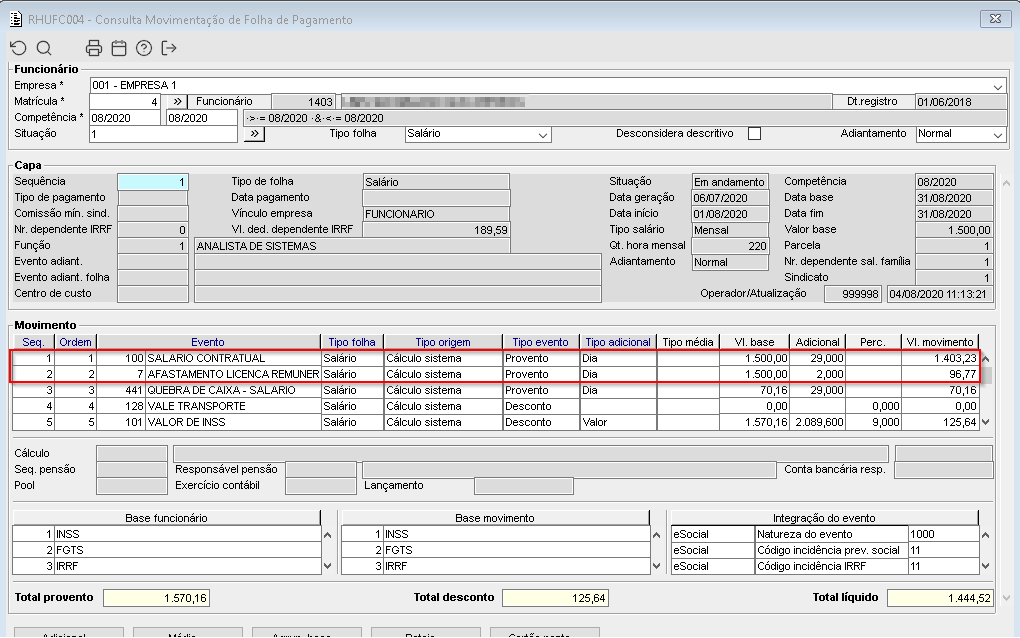The width and height of the screenshot is (1020, 638).
Task: Click the exit door toolbar icon
Action: tap(169, 48)
